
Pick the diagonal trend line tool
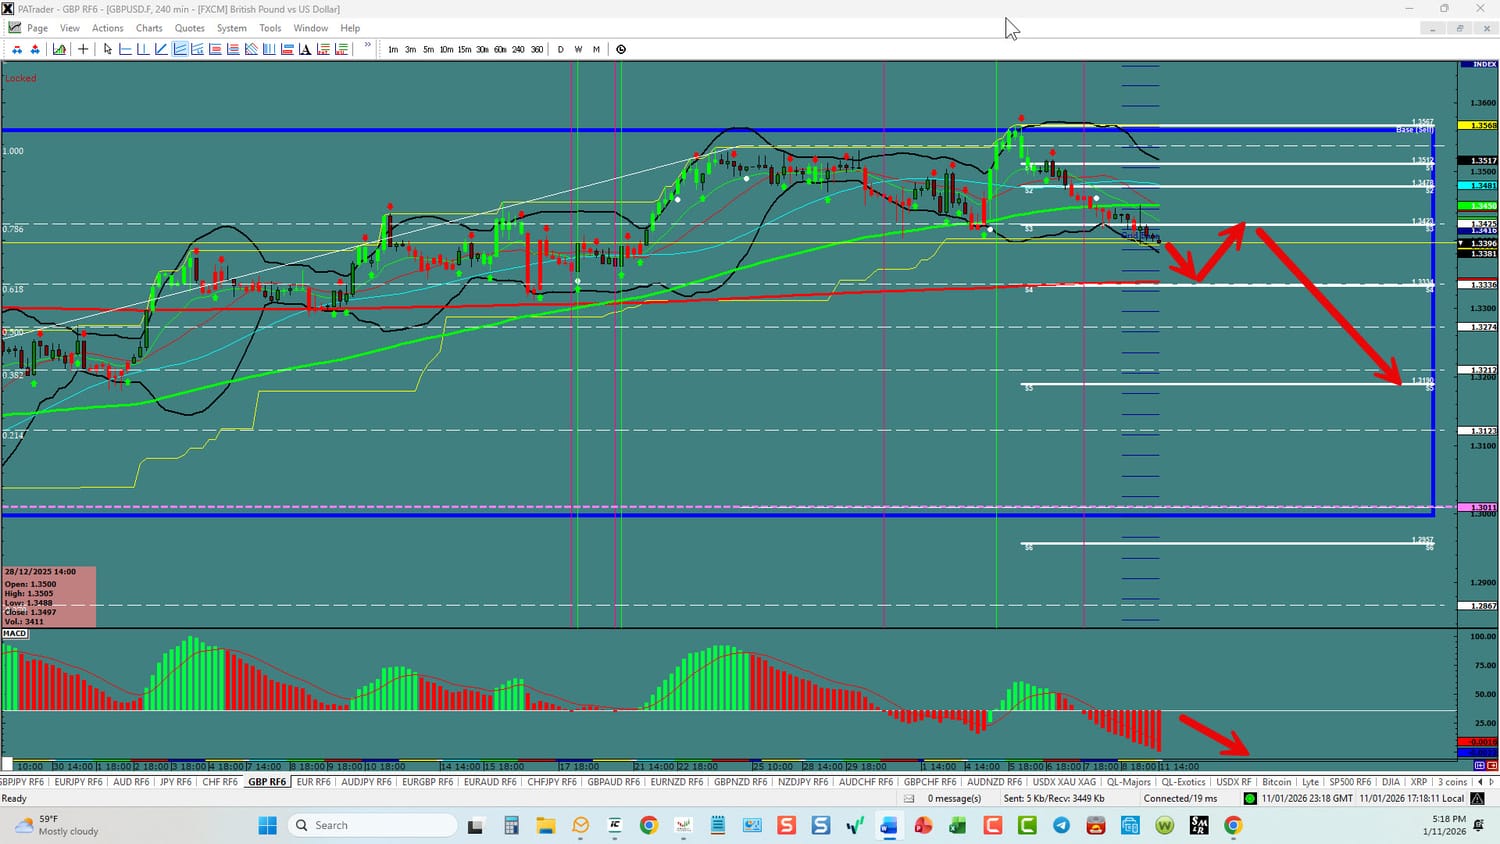tap(161, 49)
